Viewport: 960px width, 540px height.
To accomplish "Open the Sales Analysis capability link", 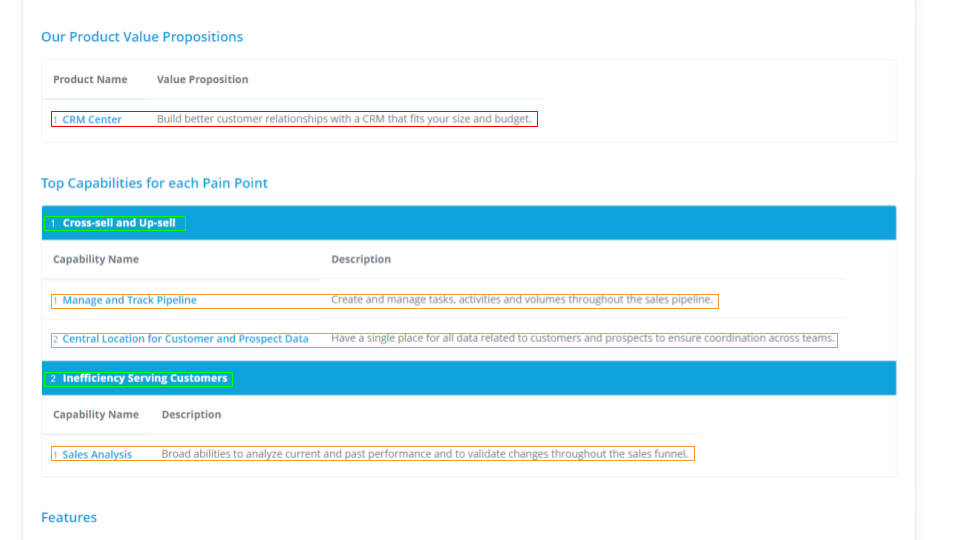I will point(97,454).
